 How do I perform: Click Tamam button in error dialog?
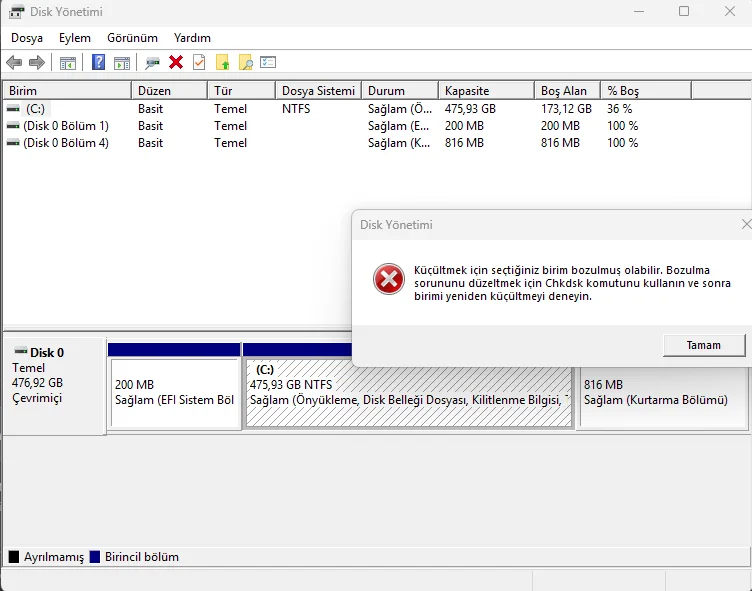[x=704, y=345]
